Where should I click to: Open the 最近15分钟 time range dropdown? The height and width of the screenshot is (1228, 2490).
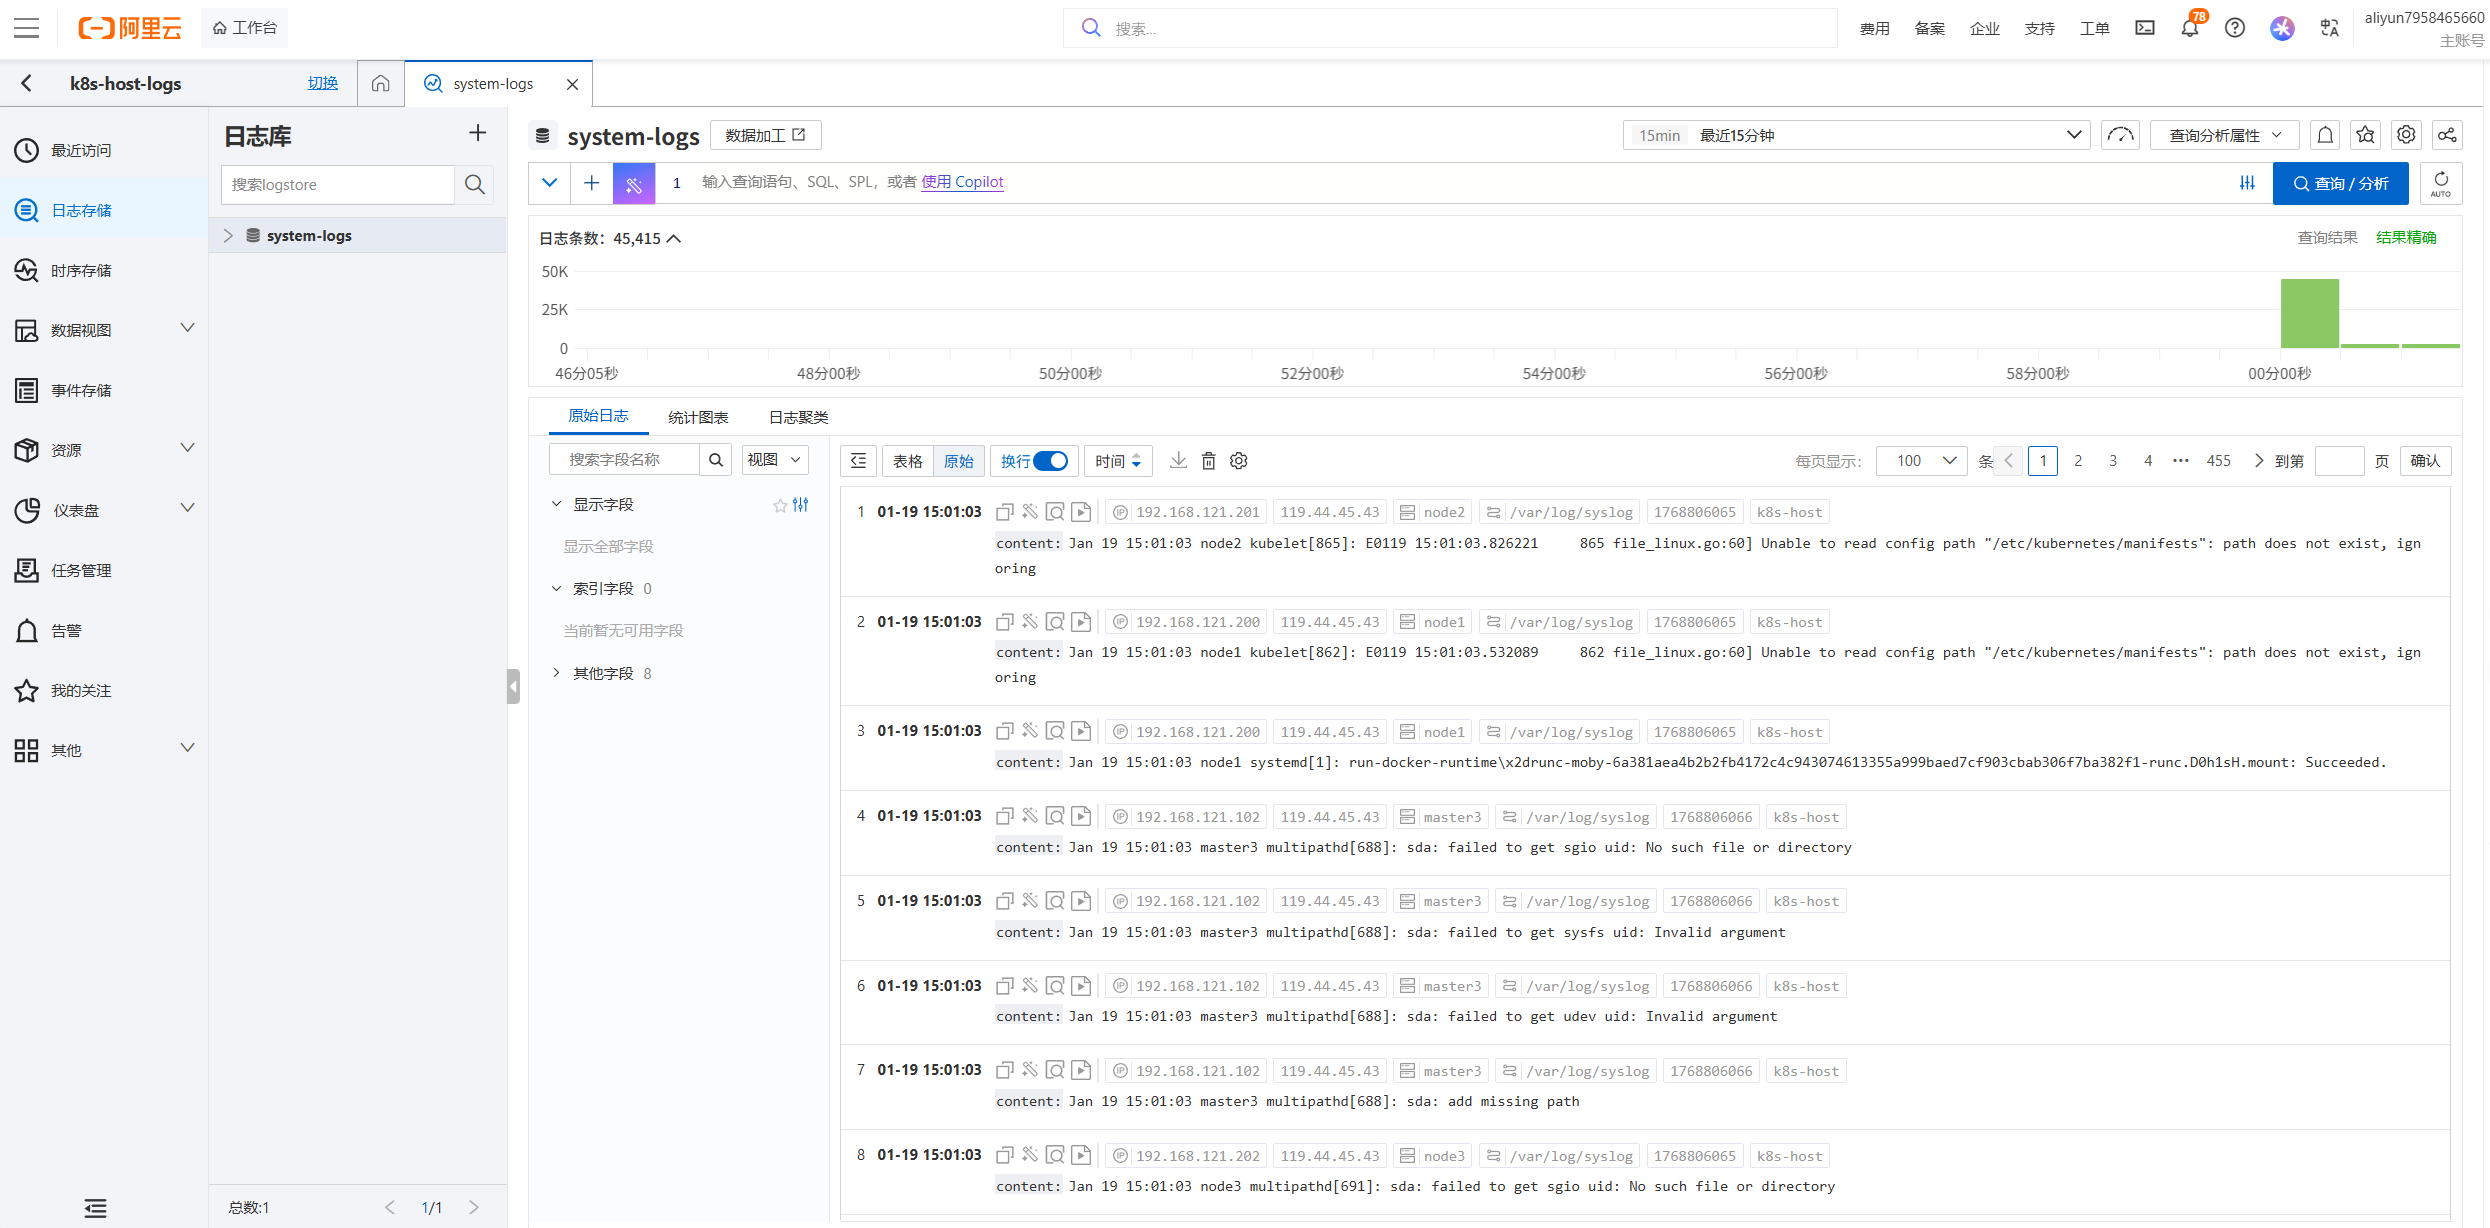pos(1856,135)
